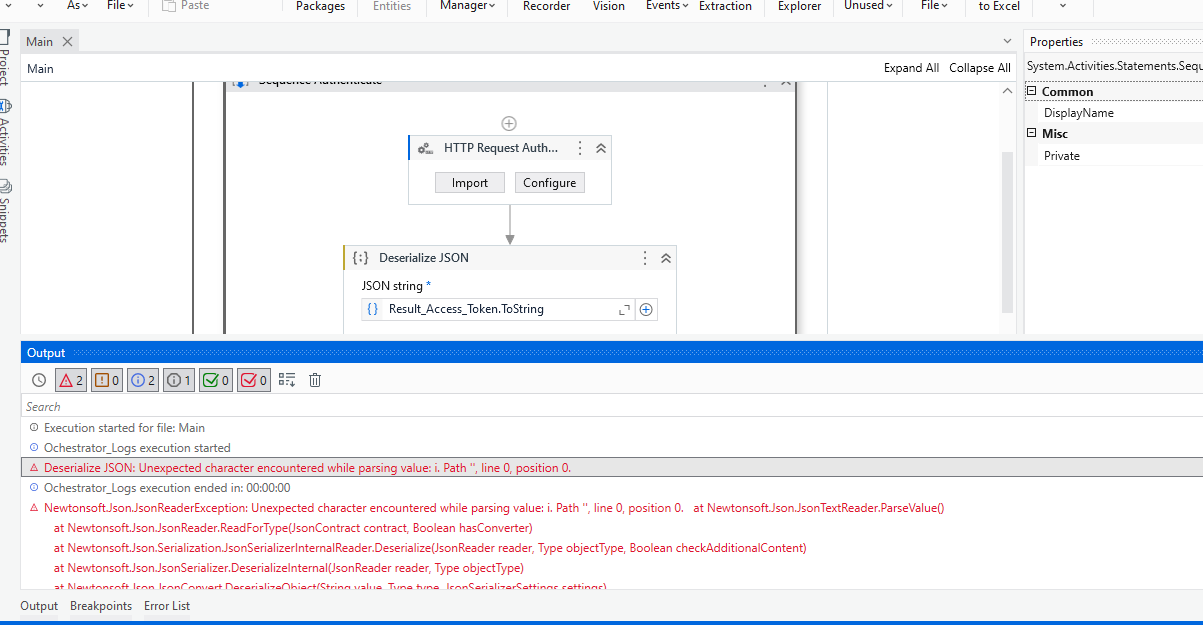The width and height of the screenshot is (1203, 625).
Task: Expand the Events dropdown in the ribbon
Action: coord(664,7)
